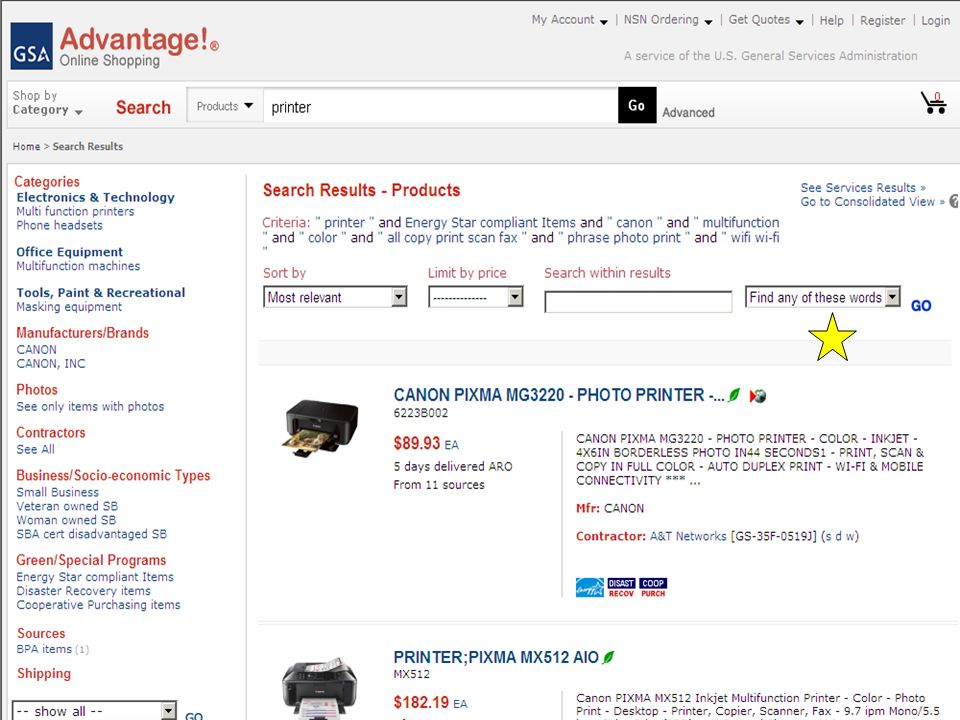The width and height of the screenshot is (960, 720).
Task: Click Canon MG3220 printer thumbnail image
Action: coord(320,428)
